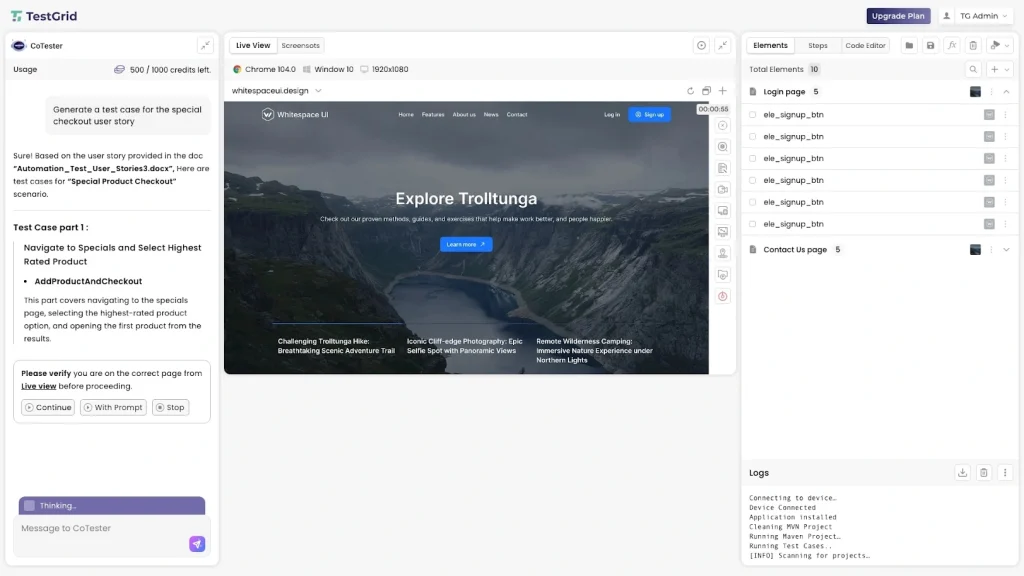This screenshot has width=1024, height=576.
Task: Click the screen record icon in device sidebar
Action: [x=722, y=188]
